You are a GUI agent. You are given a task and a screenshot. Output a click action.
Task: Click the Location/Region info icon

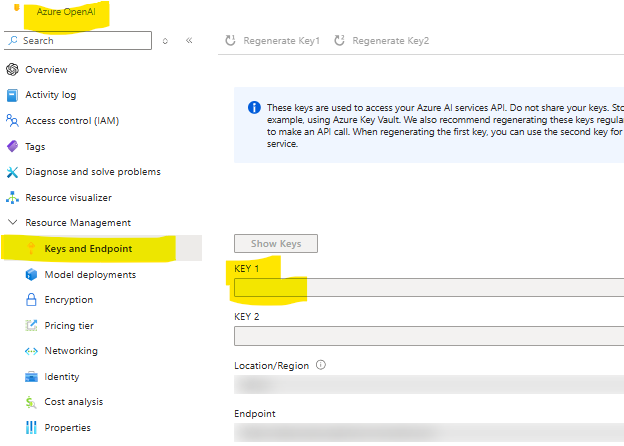[x=321, y=365]
